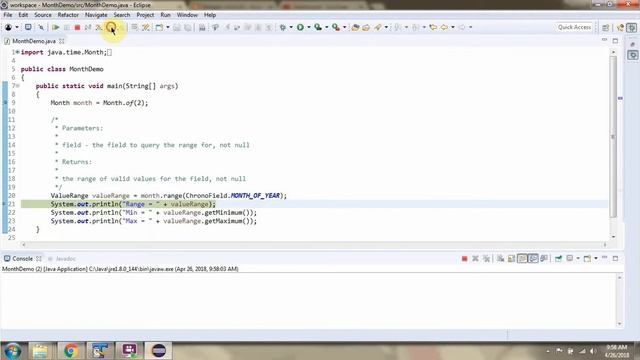Click the Open Perspective icon
640x360 pixels.
(606, 27)
